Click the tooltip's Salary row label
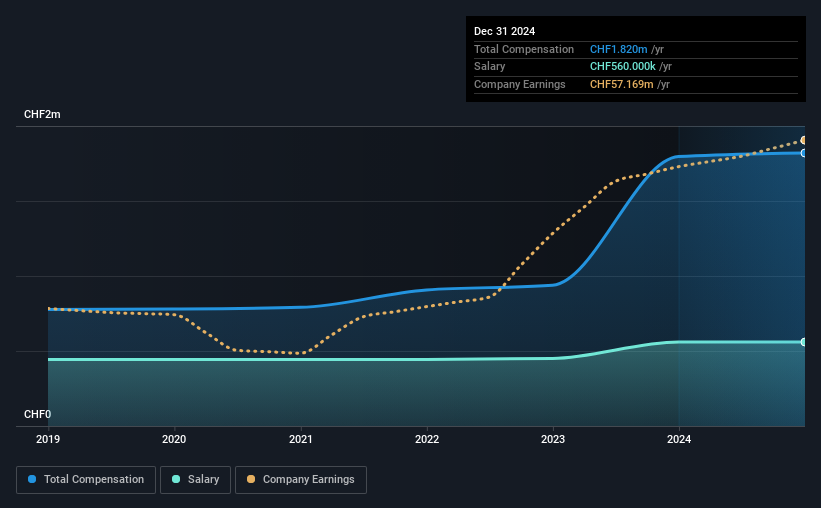The image size is (821, 508). [x=490, y=67]
